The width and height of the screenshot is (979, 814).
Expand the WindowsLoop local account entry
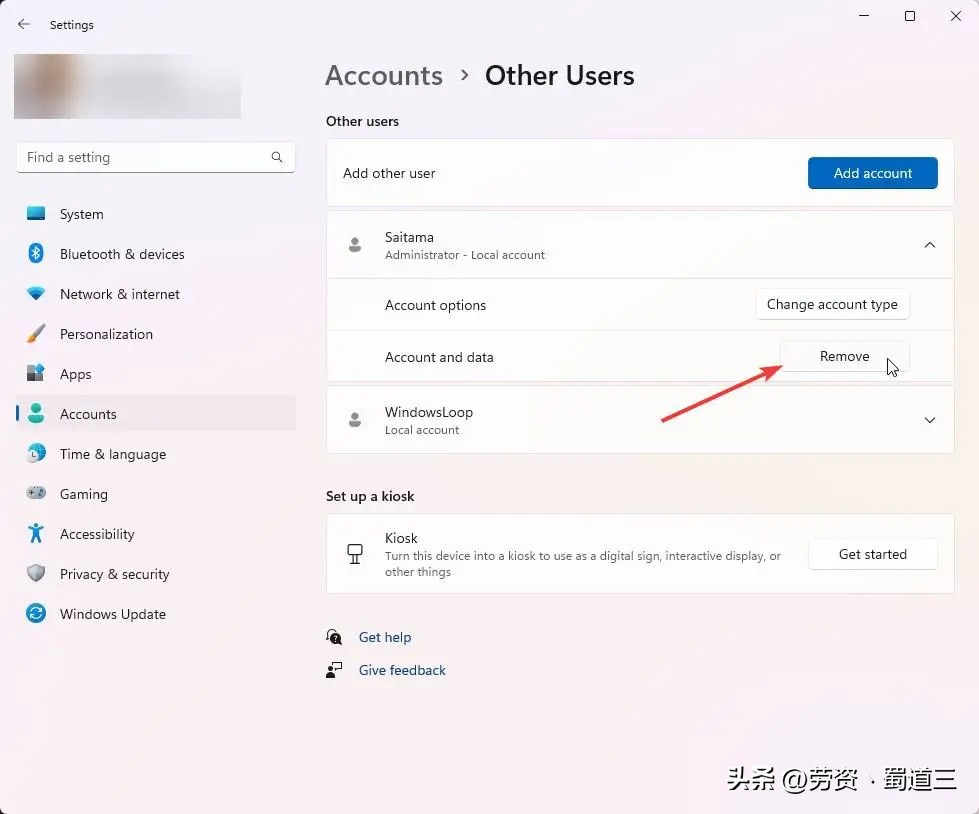pos(930,419)
